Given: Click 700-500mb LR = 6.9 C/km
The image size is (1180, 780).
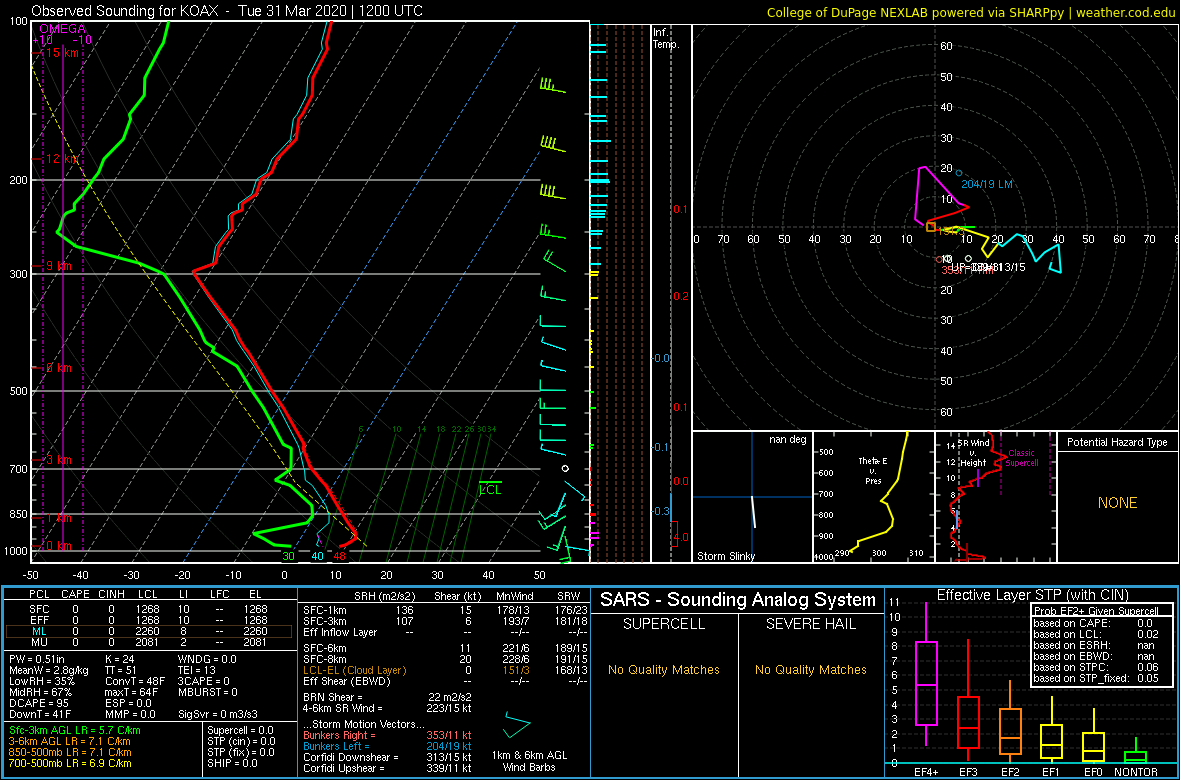Looking at the screenshot, I should point(70,762).
